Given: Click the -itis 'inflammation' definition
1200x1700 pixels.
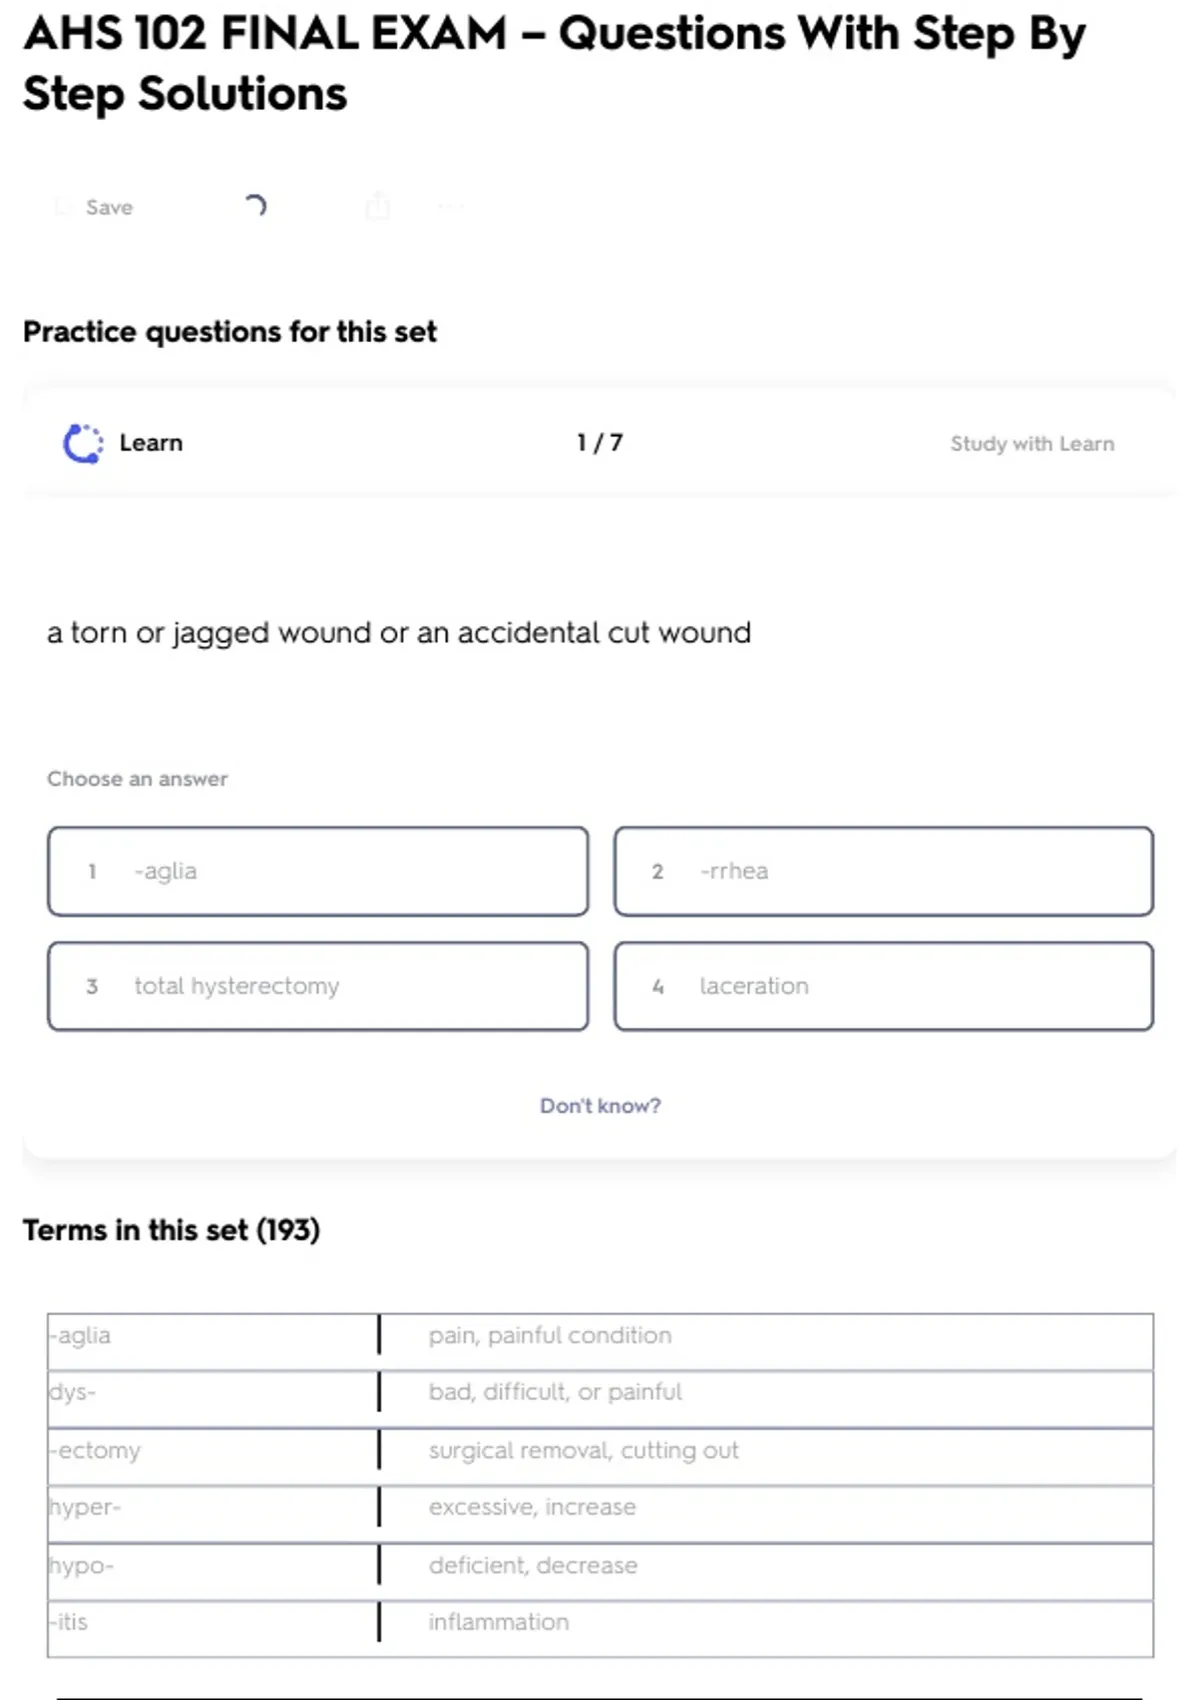Looking at the screenshot, I should [499, 1622].
